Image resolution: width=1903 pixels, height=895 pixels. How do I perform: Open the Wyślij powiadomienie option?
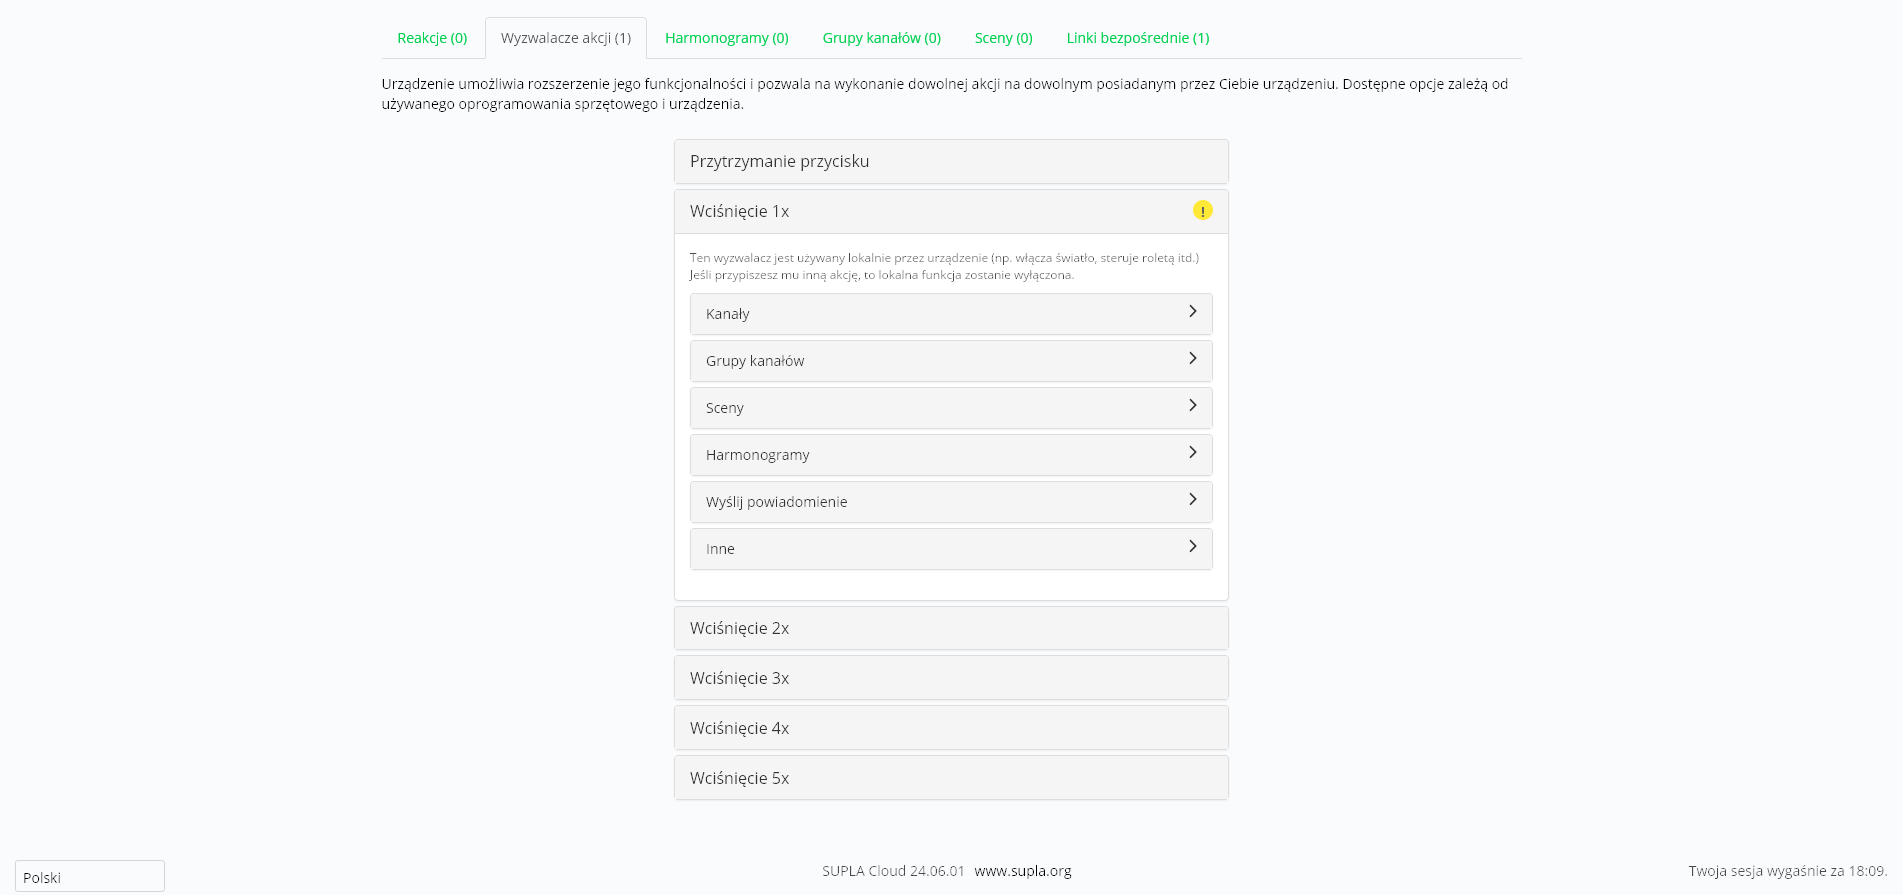point(951,502)
